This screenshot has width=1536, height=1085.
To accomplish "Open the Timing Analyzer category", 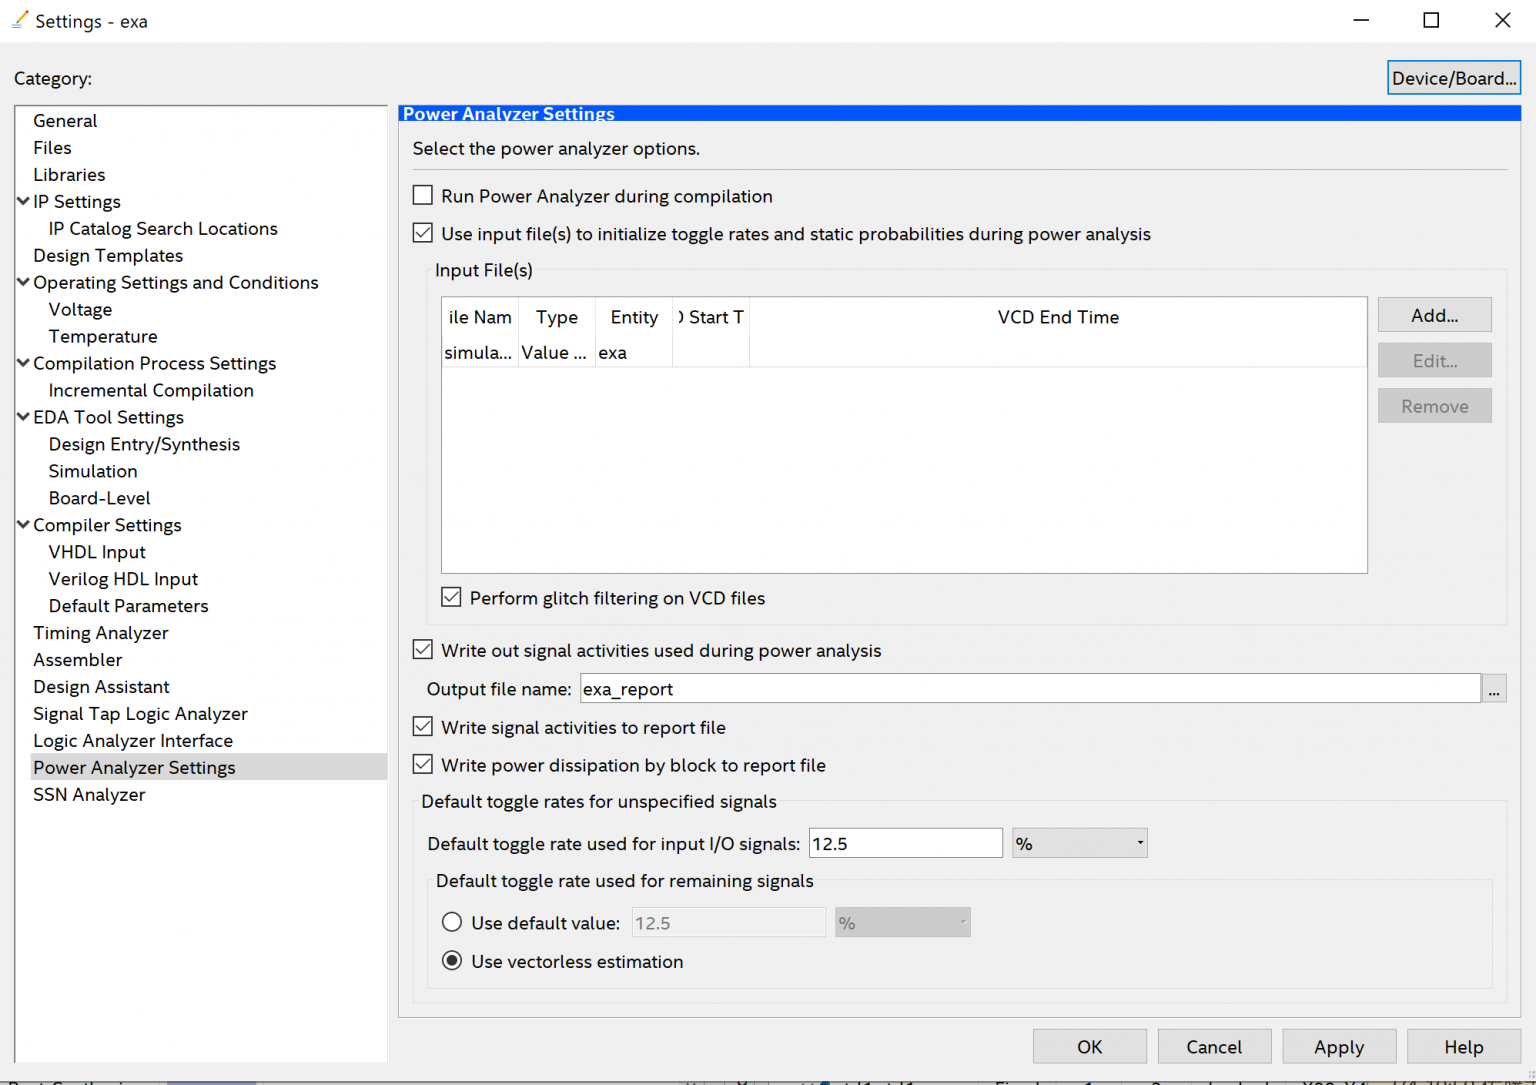I will coord(100,633).
